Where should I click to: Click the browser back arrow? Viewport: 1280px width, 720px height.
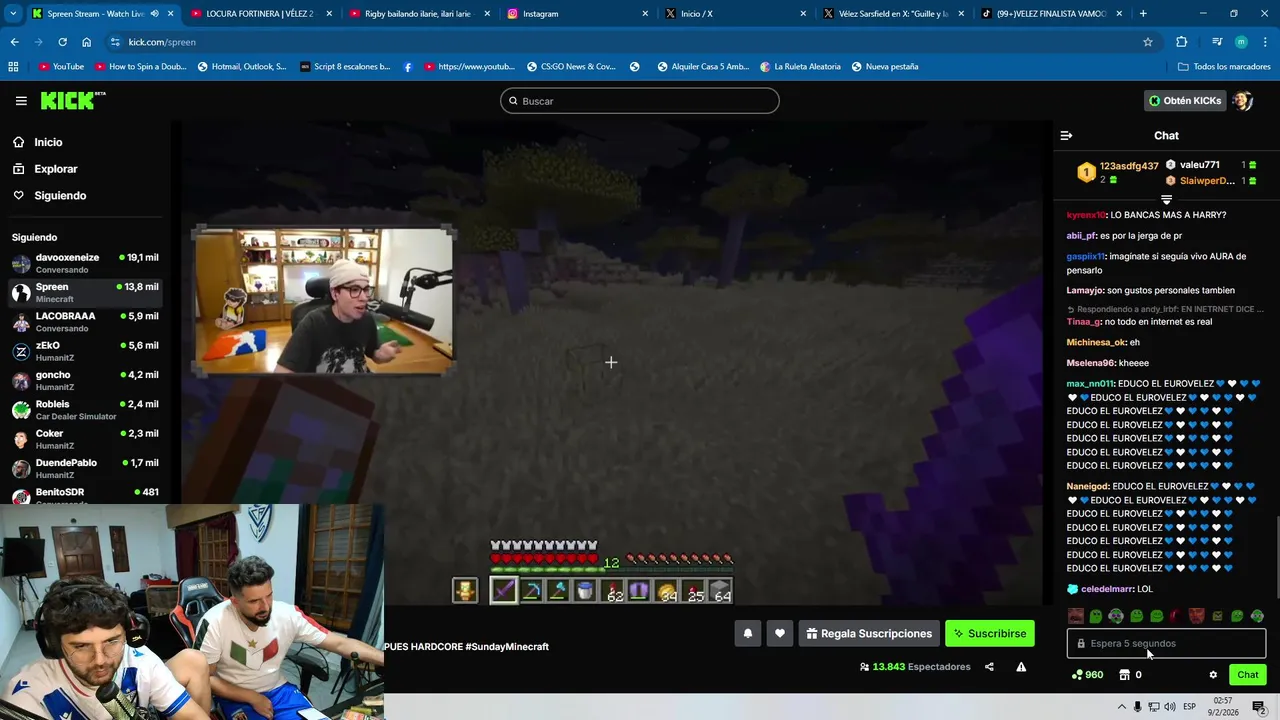[14, 42]
